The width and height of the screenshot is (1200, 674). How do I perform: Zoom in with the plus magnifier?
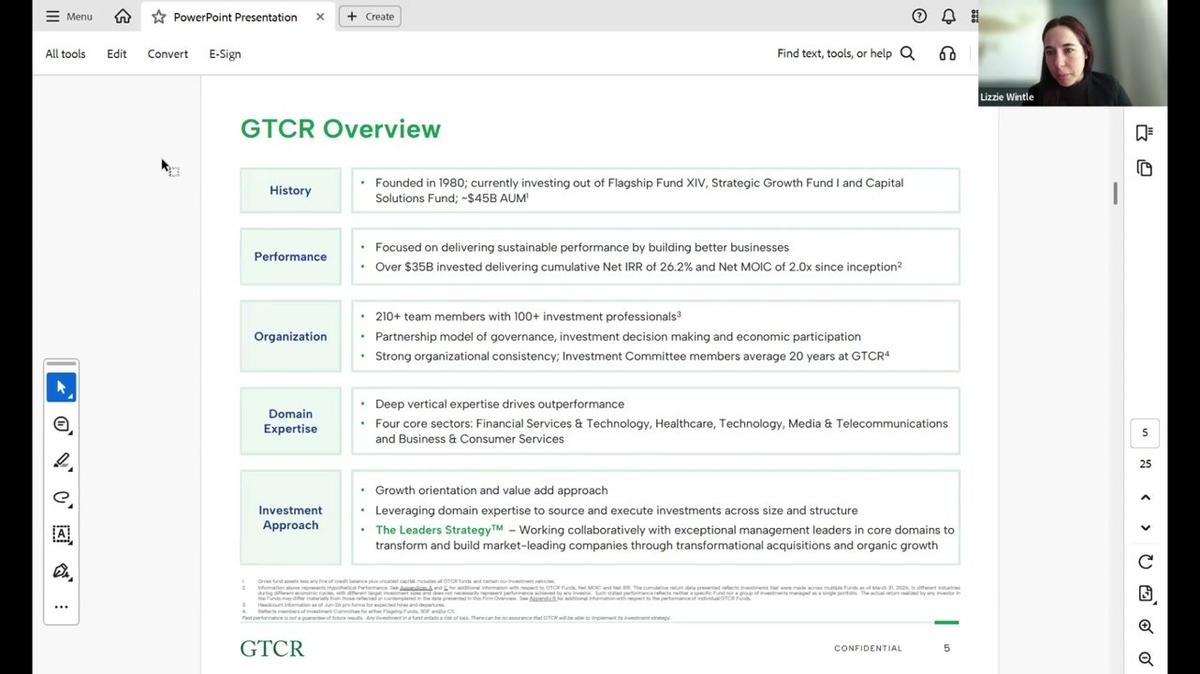(x=1145, y=627)
